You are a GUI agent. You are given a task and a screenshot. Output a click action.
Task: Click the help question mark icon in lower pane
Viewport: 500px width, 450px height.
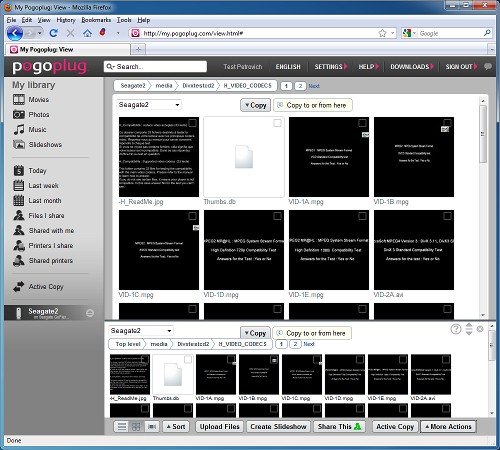(x=456, y=329)
